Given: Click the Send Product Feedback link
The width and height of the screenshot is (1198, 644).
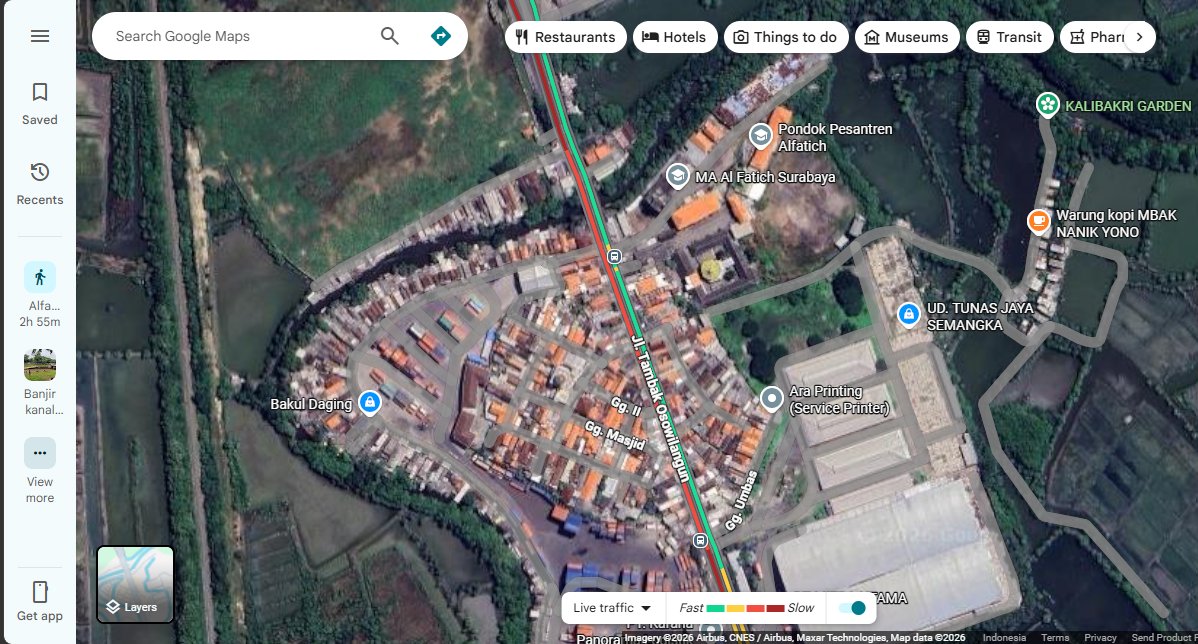Looking at the screenshot, I should click(1164, 637).
